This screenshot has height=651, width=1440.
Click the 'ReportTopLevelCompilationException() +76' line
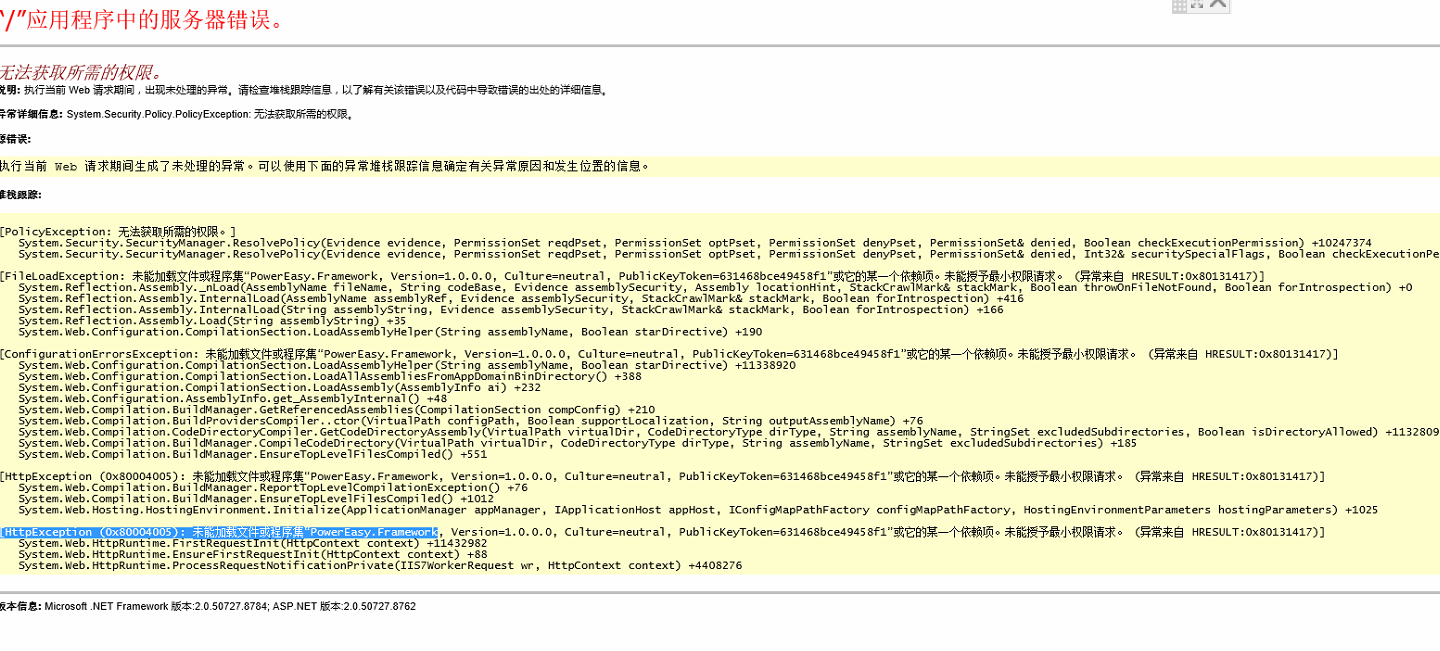[272, 487]
